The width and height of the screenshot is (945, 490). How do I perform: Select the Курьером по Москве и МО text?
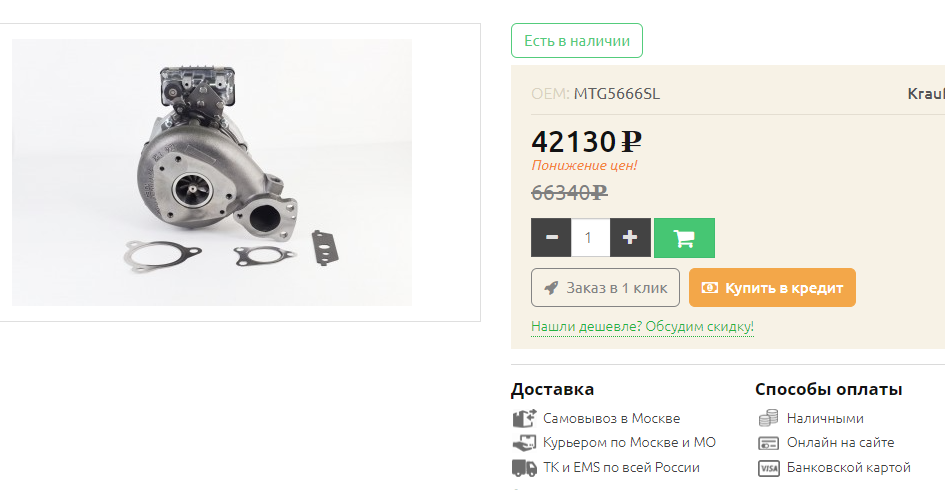tap(629, 442)
